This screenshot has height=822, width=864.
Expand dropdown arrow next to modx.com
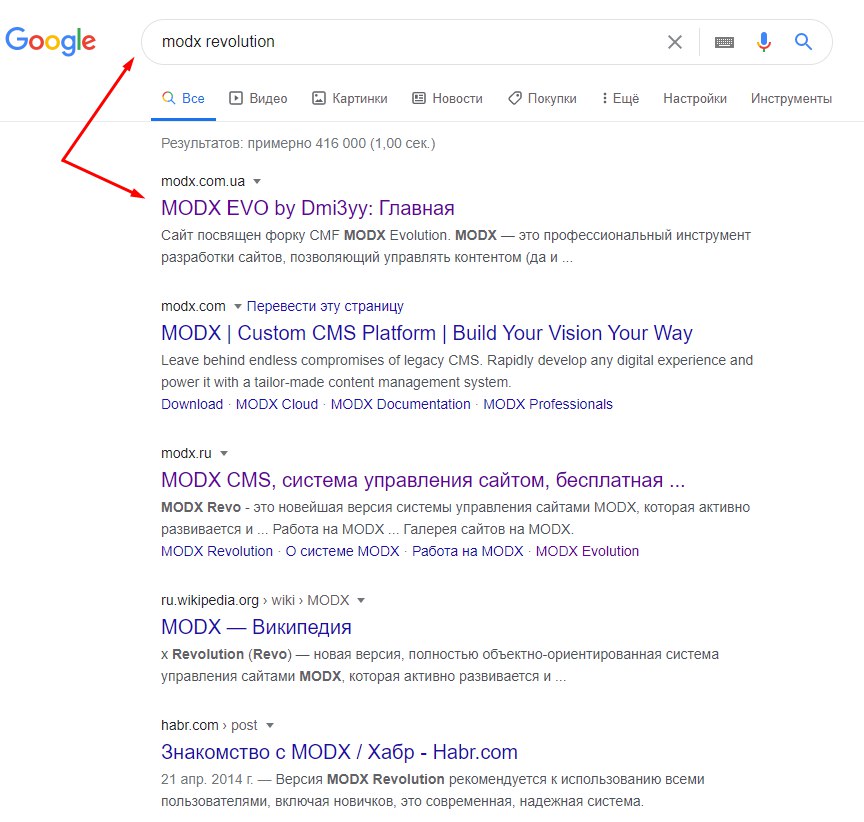pyautogui.click(x=237, y=306)
